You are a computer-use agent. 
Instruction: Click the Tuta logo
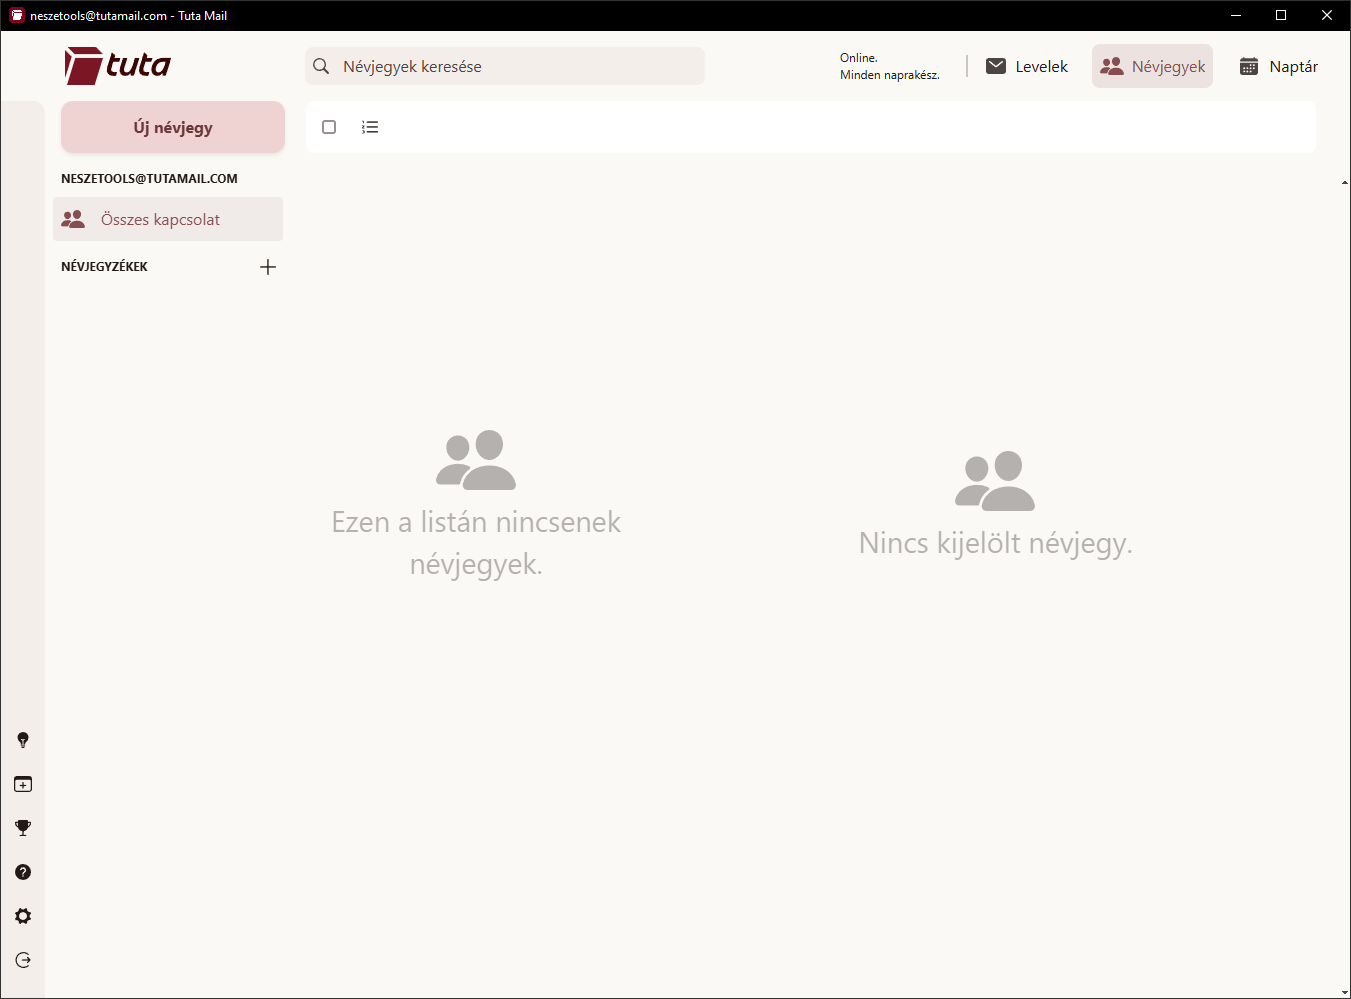(x=116, y=65)
